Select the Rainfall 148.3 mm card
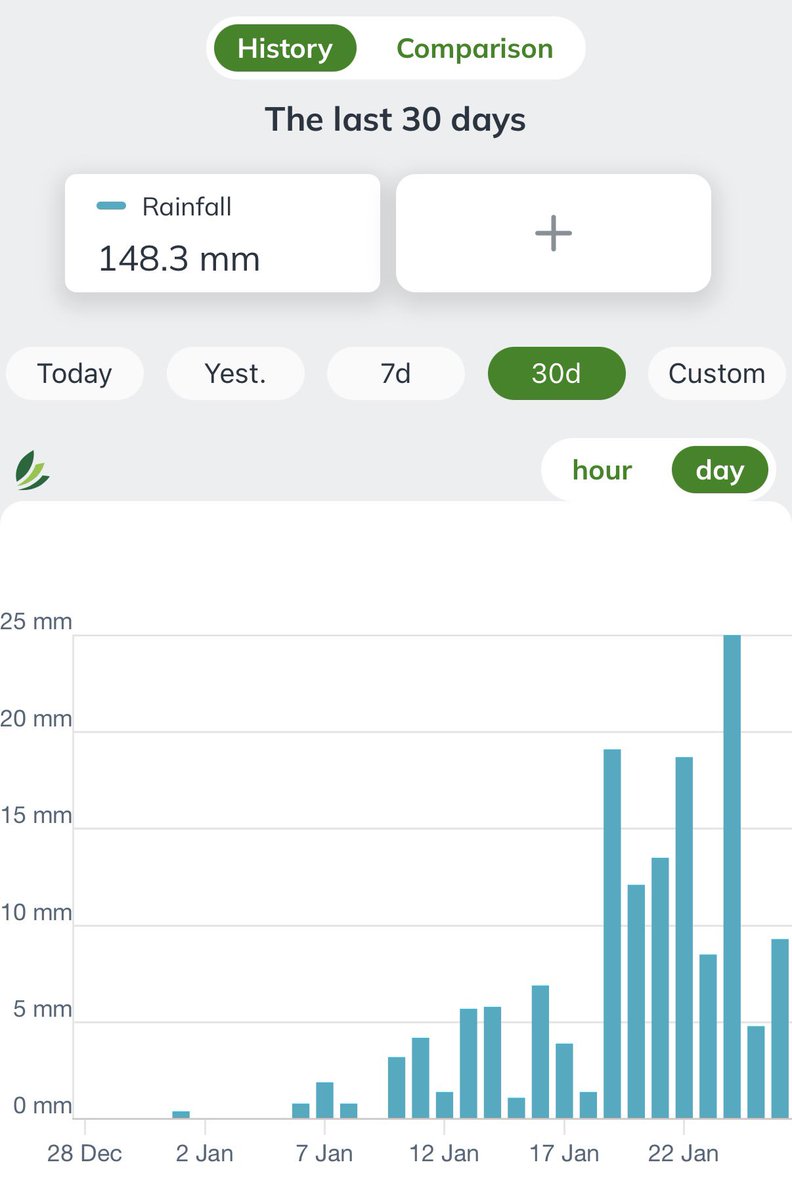This screenshot has width=792, height=1200. pos(222,233)
